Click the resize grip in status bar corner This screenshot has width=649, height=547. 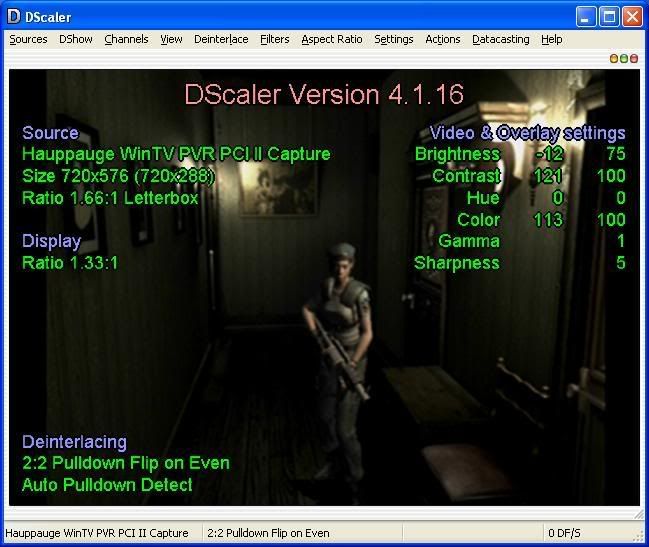(639, 536)
